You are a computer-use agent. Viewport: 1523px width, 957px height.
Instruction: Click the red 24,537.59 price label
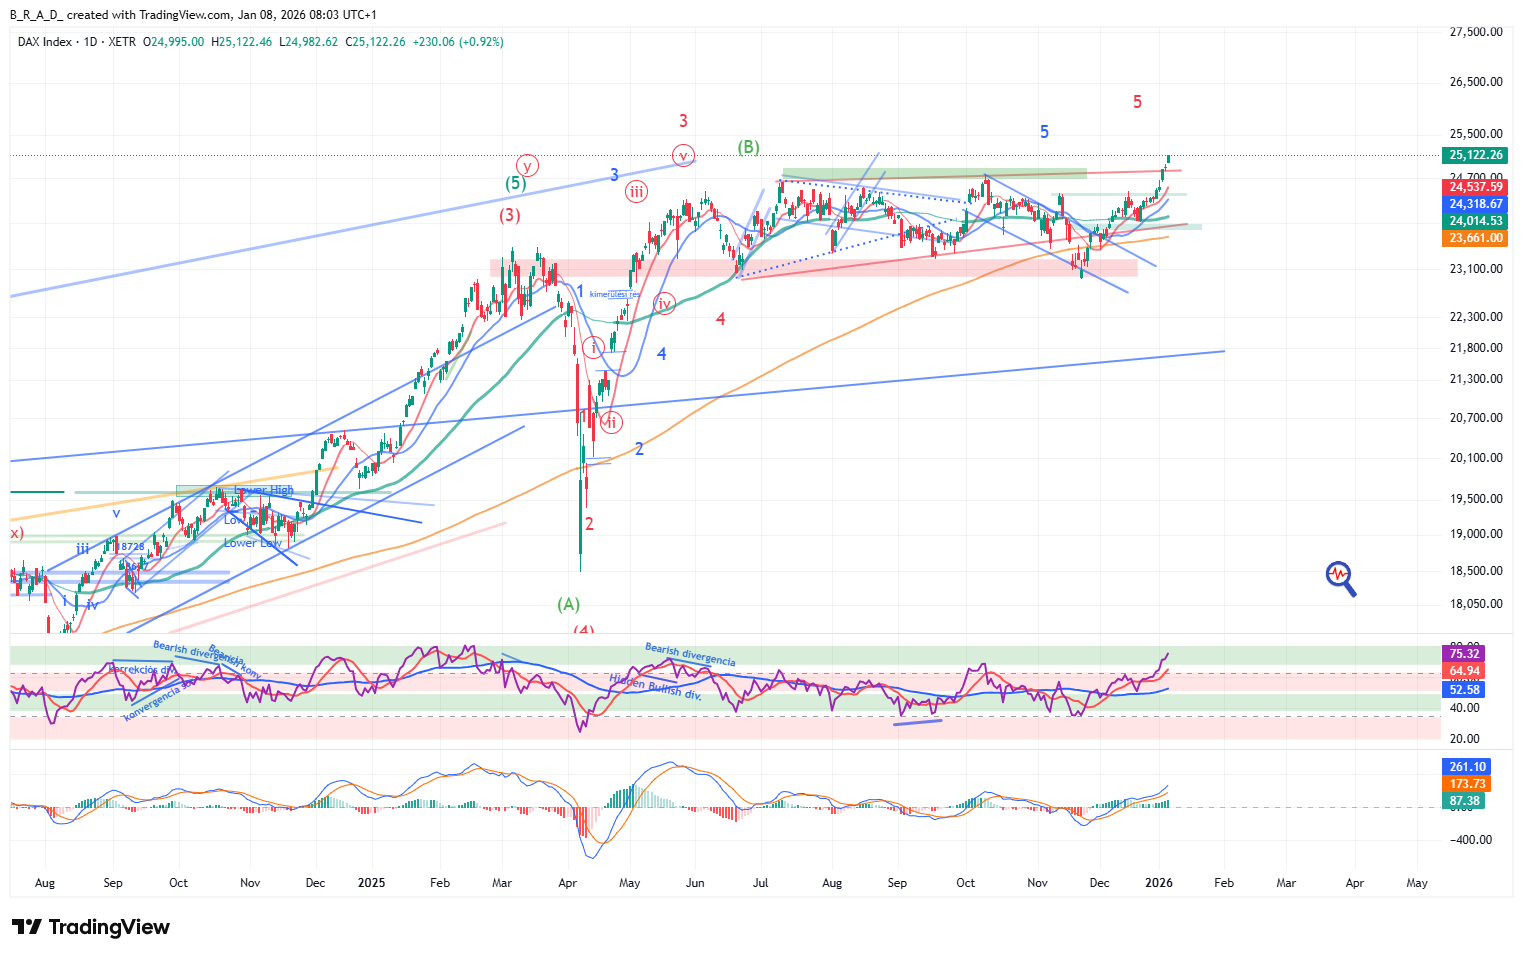(1475, 187)
